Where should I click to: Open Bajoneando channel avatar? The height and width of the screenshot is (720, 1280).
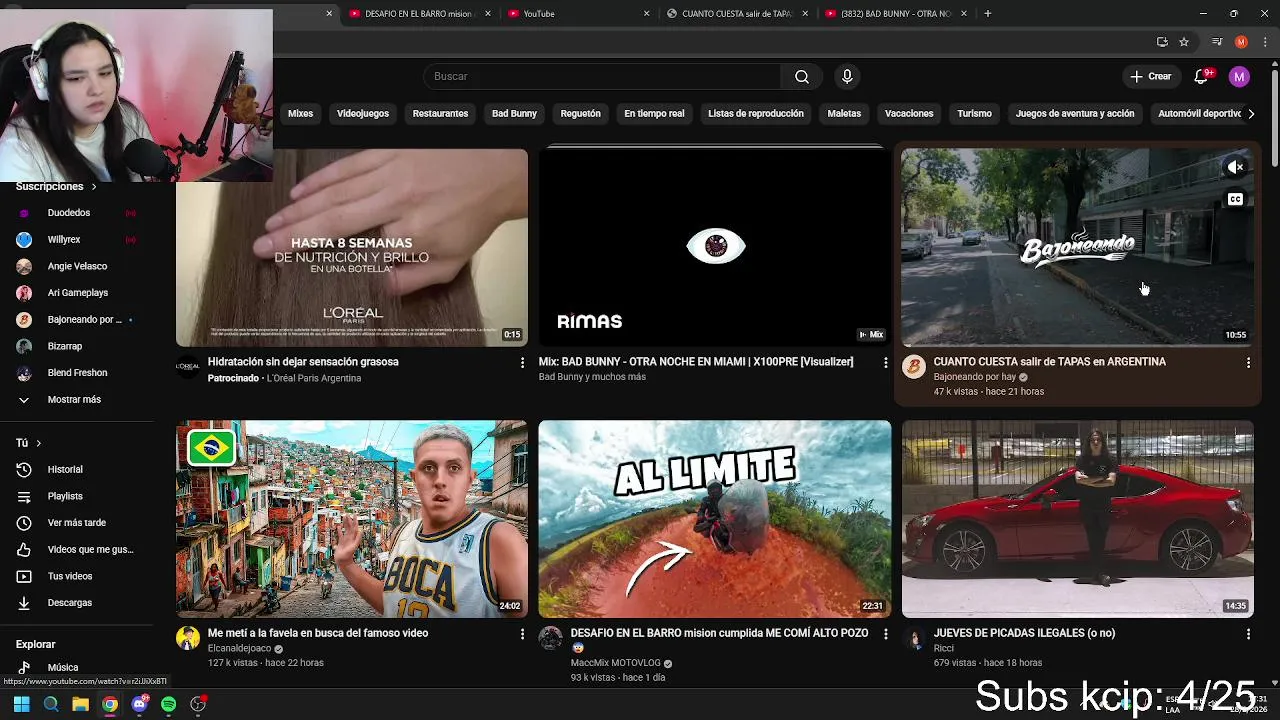pos(913,366)
